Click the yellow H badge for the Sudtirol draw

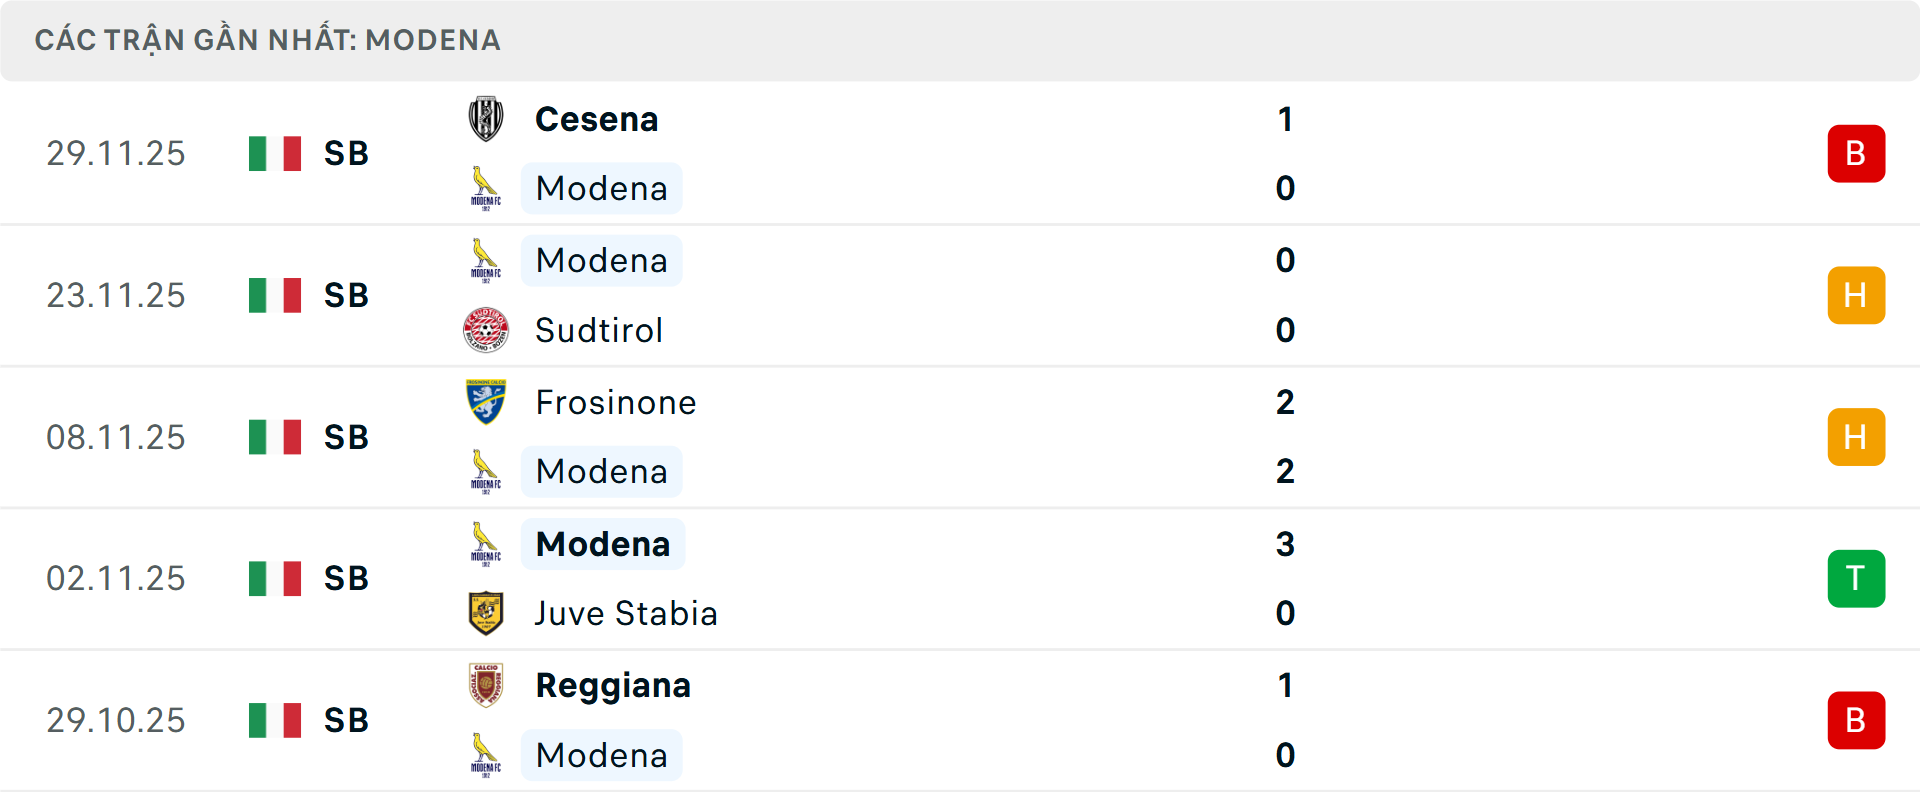[x=1856, y=295]
